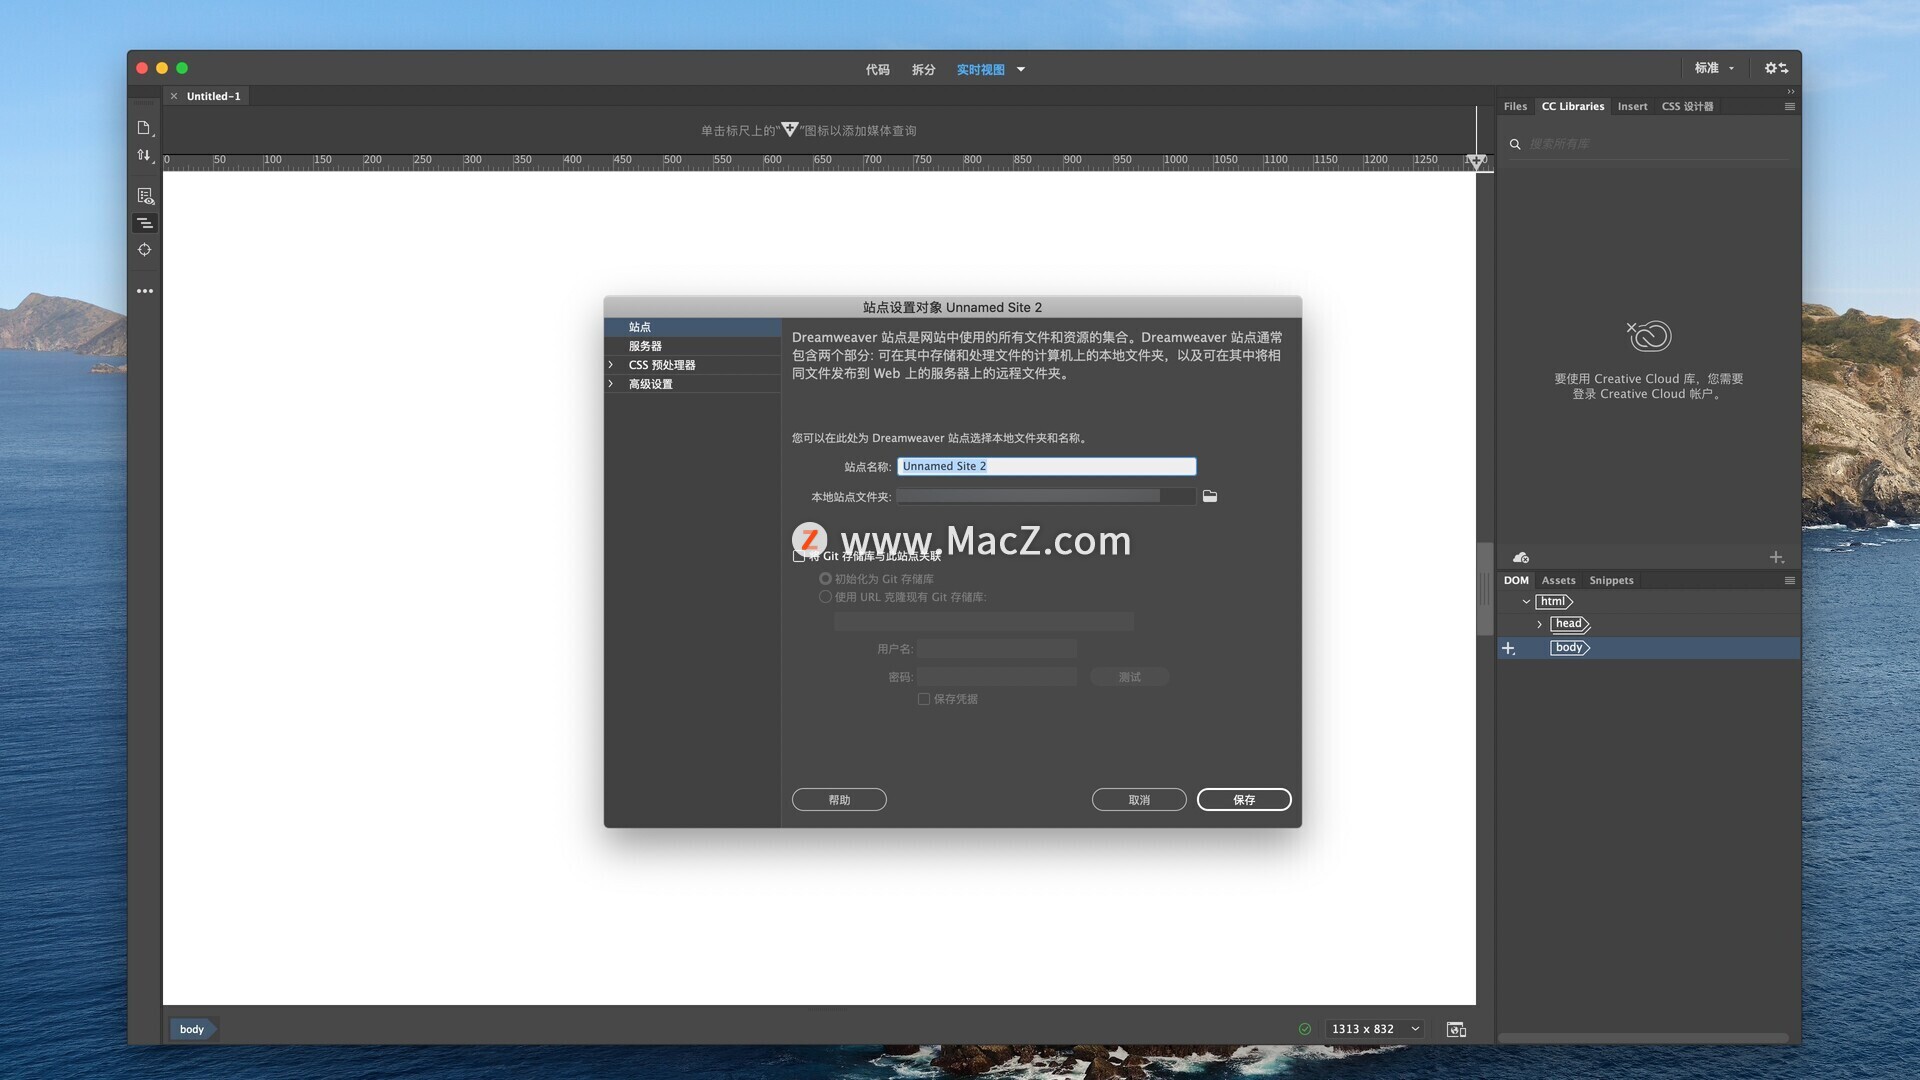Click the Git password field
This screenshot has width=1920, height=1080.
click(997, 677)
